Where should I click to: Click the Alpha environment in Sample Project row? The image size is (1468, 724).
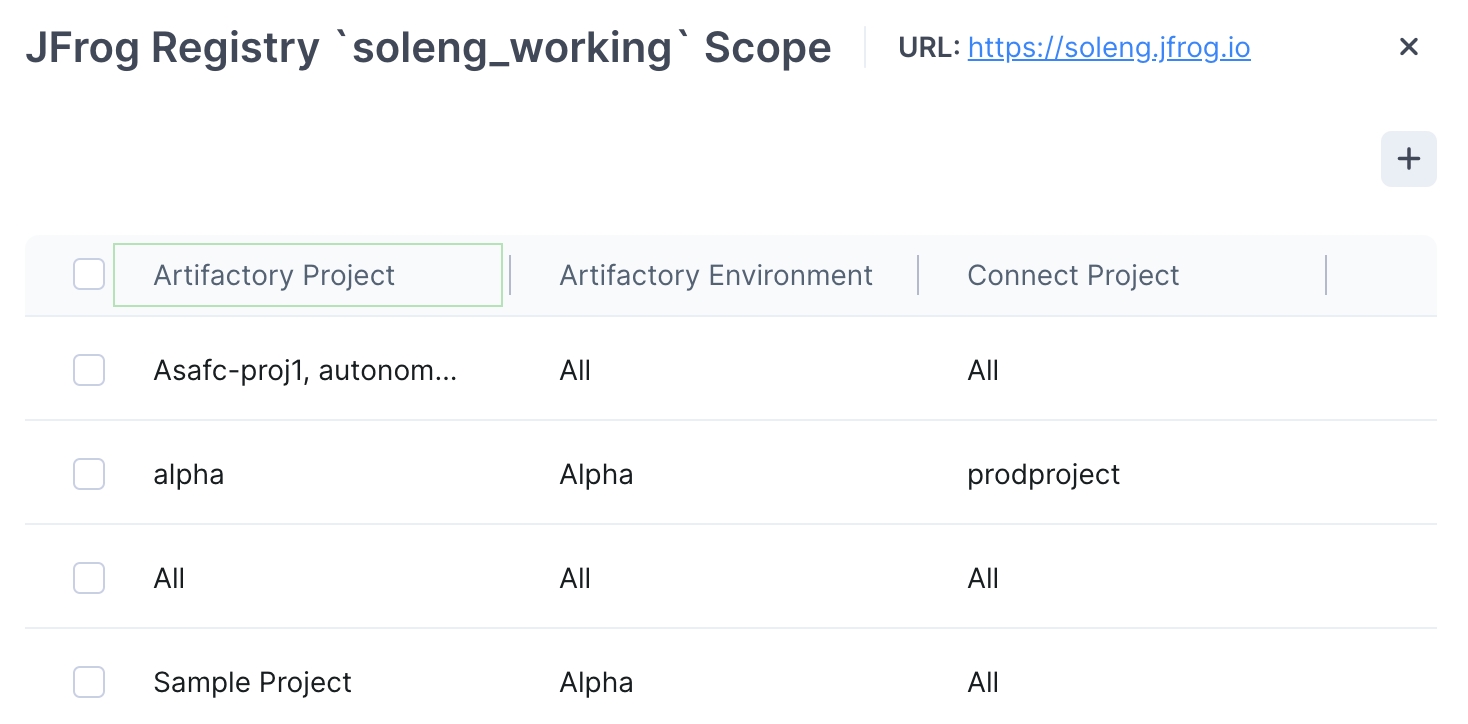pyautogui.click(x=596, y=682)
